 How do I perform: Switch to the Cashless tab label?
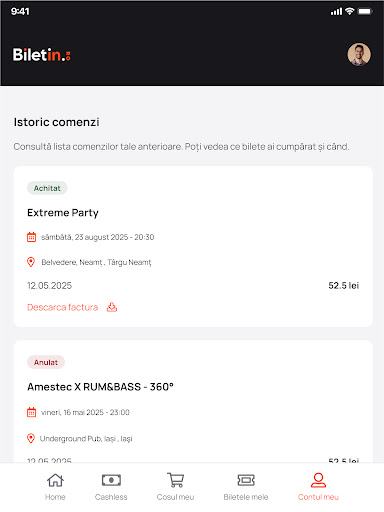(x=111, y=497)
